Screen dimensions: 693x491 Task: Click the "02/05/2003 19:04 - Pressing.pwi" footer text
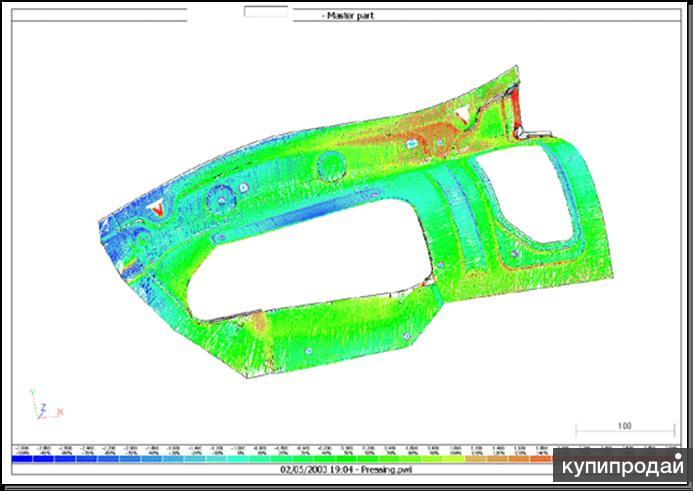pyautogui.click(x=346, y=470)
